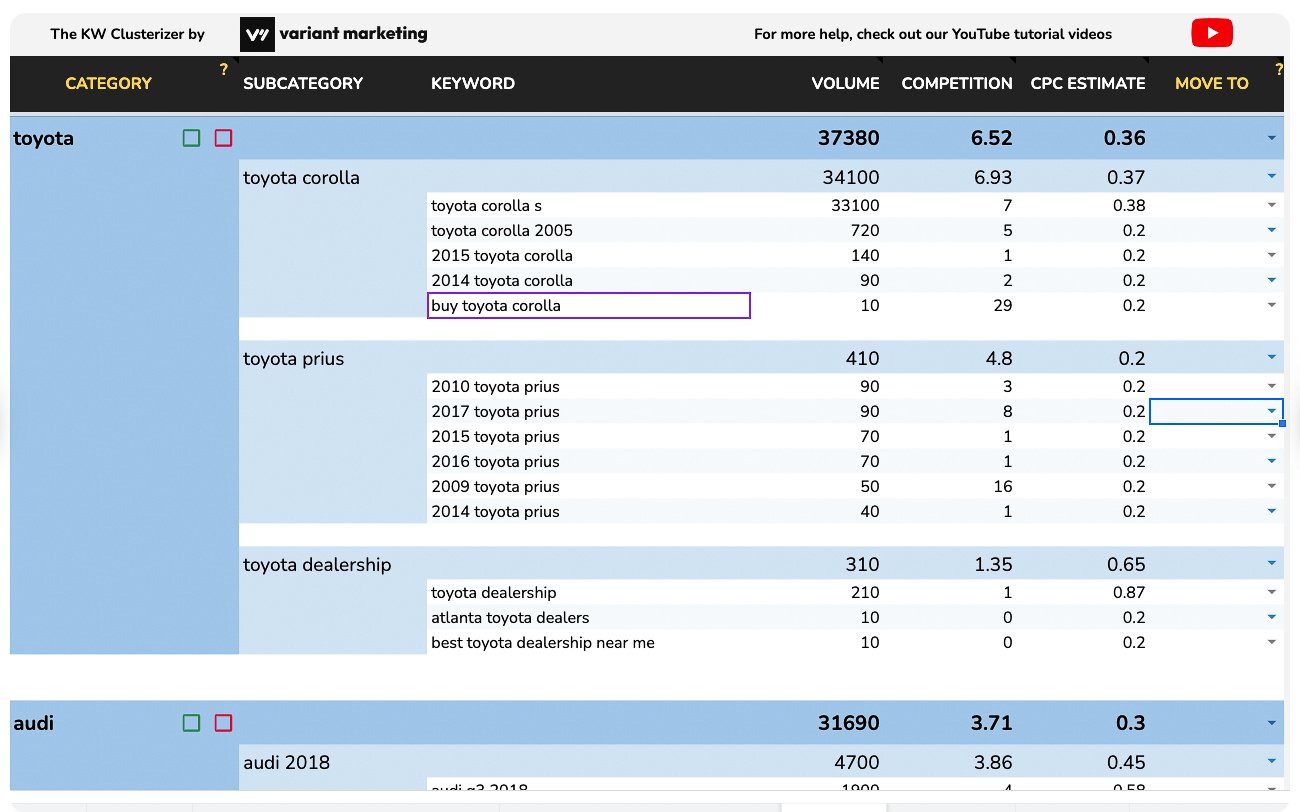
Task: Tick the red checkbox for toyota category
Action: pyautogui.click(x=223, y=138)
